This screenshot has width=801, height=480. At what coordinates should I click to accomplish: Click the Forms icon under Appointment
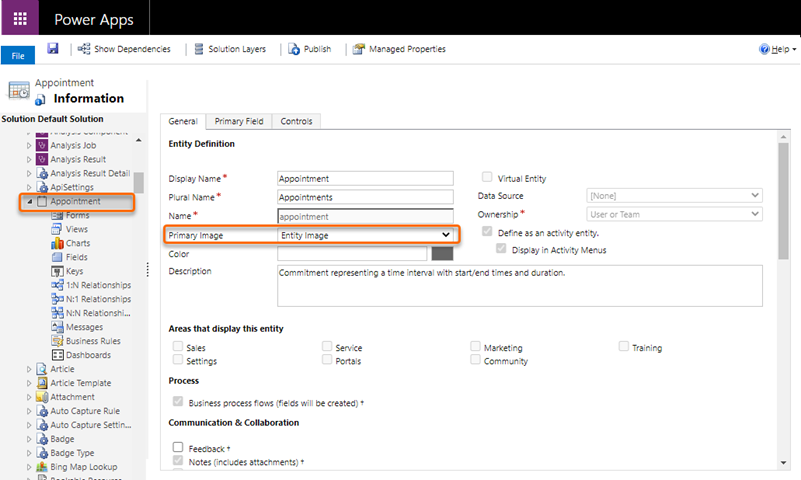(57, 215)
